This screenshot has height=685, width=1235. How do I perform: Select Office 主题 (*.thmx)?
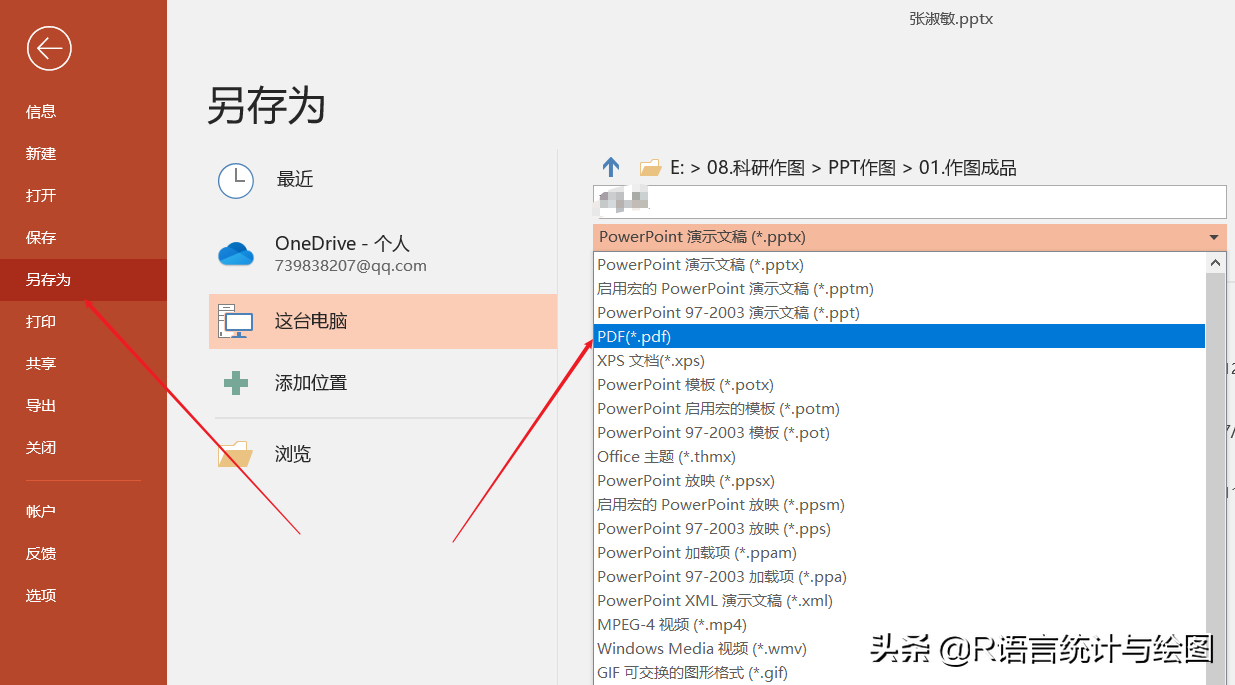click(x=899, y=457)
